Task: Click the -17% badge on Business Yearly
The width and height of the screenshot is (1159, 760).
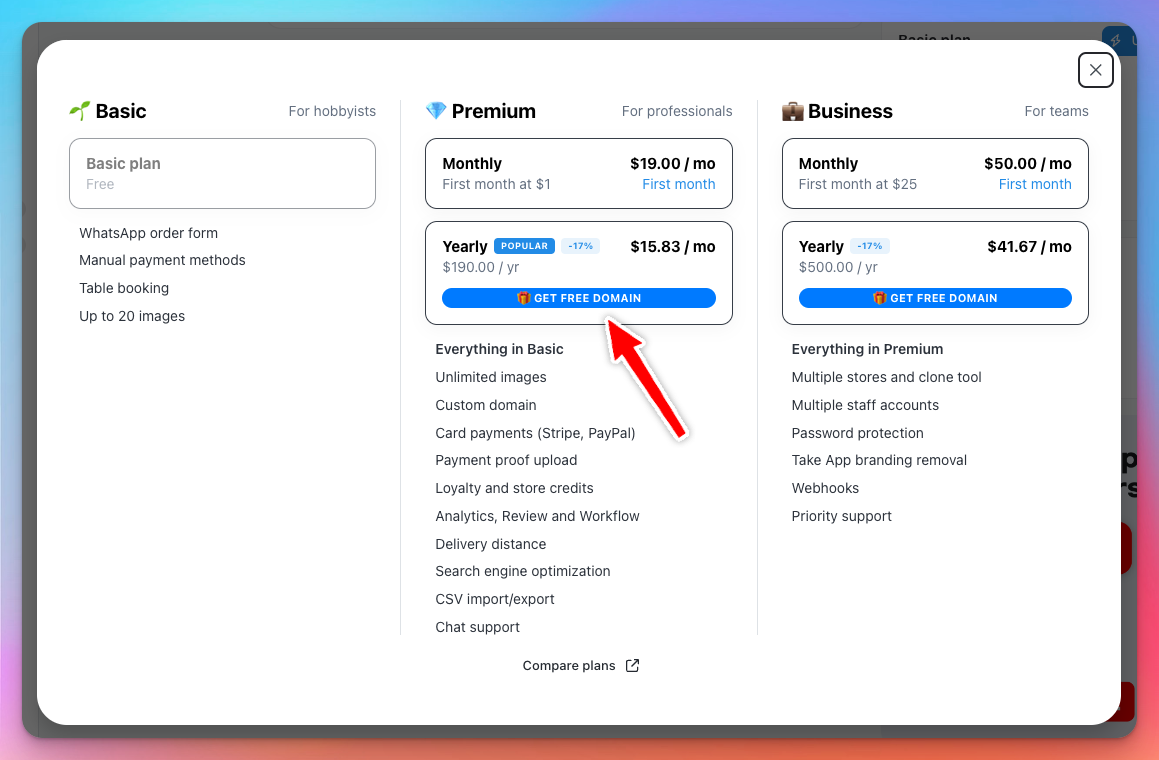Action: pos(870,246)
